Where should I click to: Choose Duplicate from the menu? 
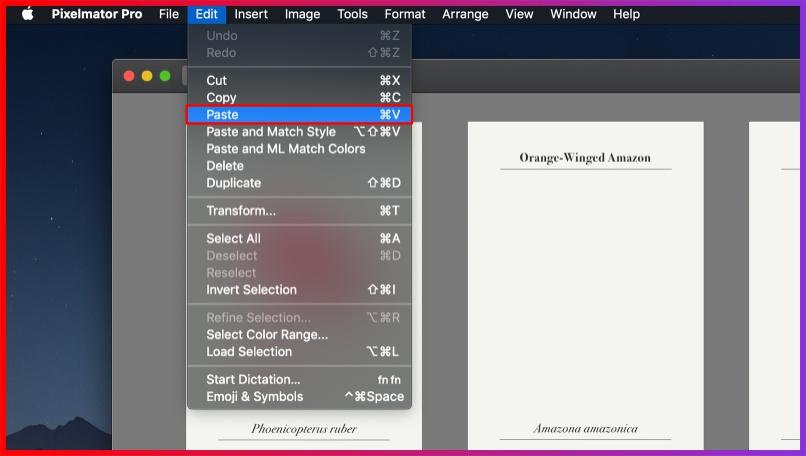pos(234,183)
